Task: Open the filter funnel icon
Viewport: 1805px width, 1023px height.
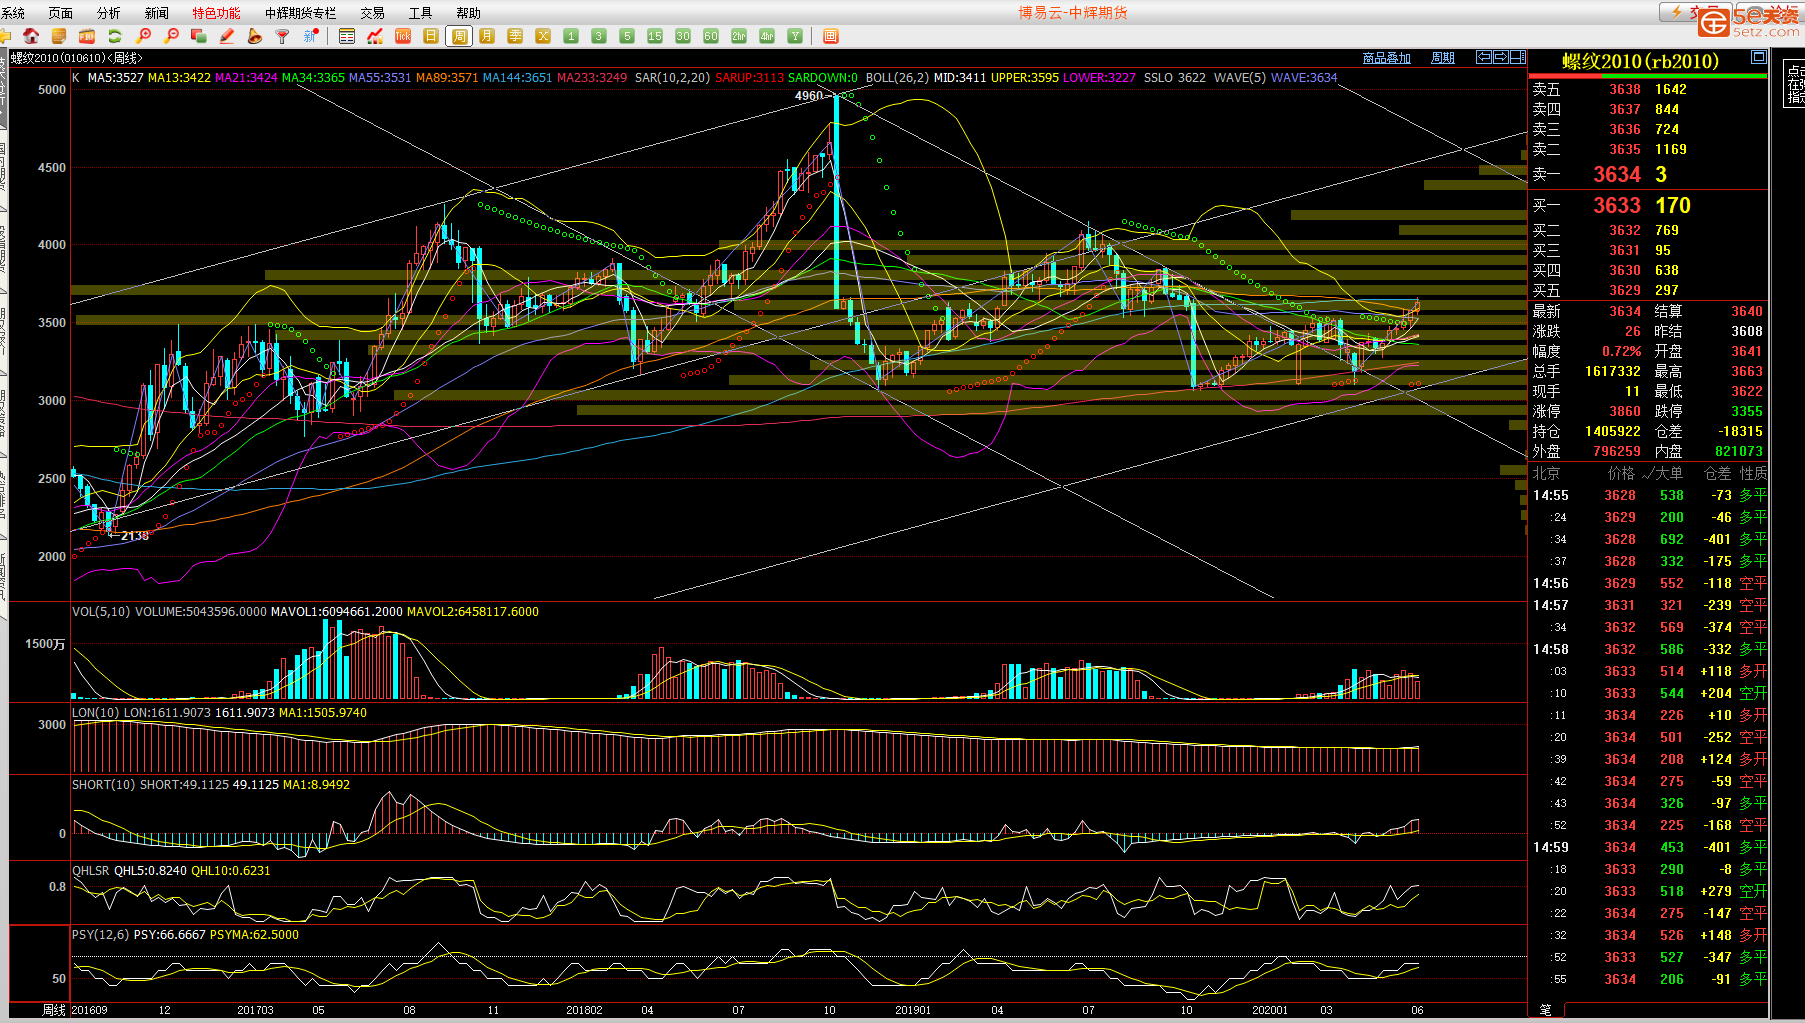Action: click(x=283, y=36)
